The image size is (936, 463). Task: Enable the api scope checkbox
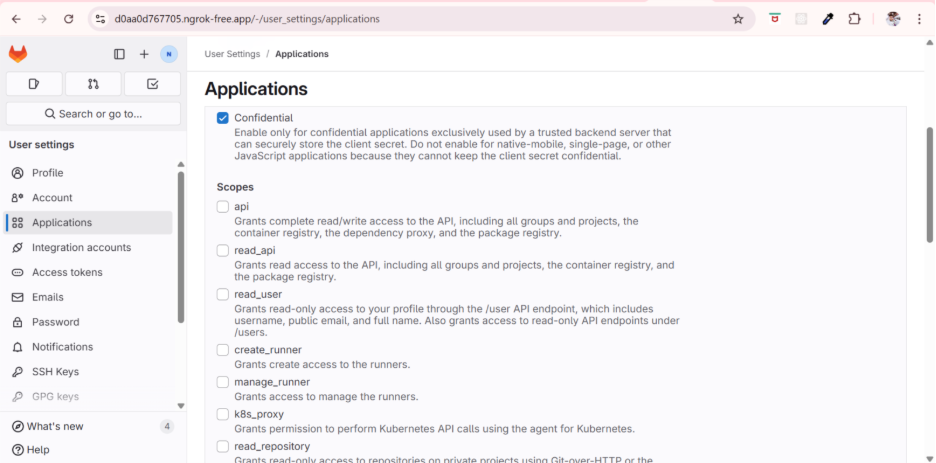(x=223, y=207)
